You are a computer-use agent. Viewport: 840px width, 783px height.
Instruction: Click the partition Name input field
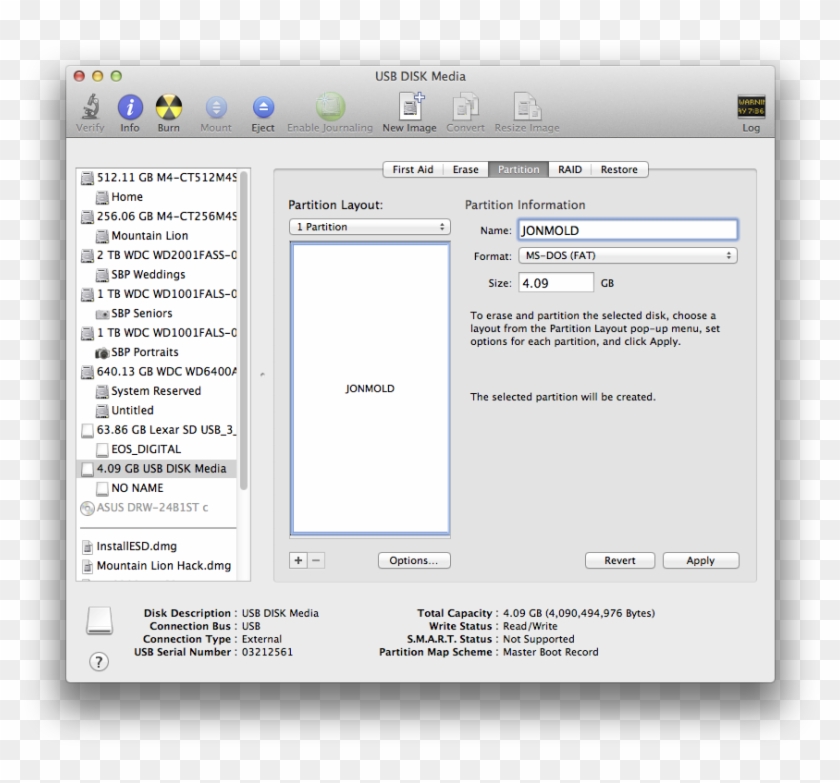click(x=627, y=229)
